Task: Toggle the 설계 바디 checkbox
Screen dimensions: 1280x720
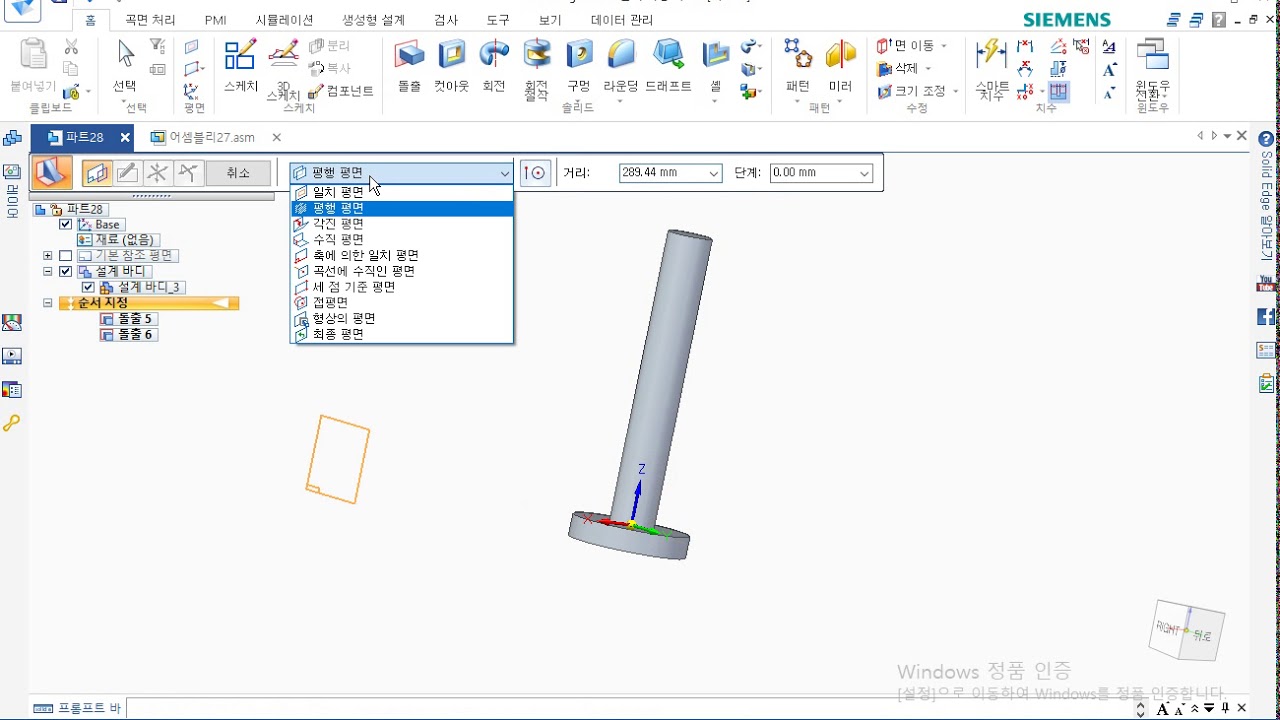Action: click(66, 271)
